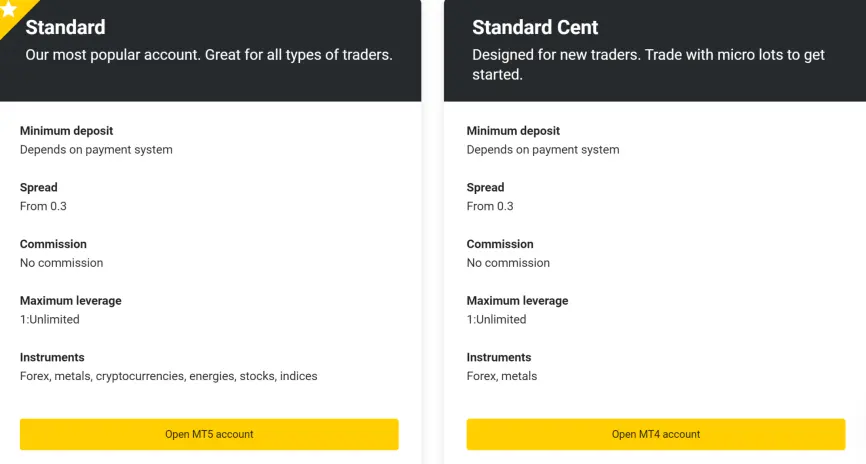The width and height of the screenshot is (866, 464).
Task: Click Minimum deposit label in Standard Cent card
Action: (x=513, y=131)
